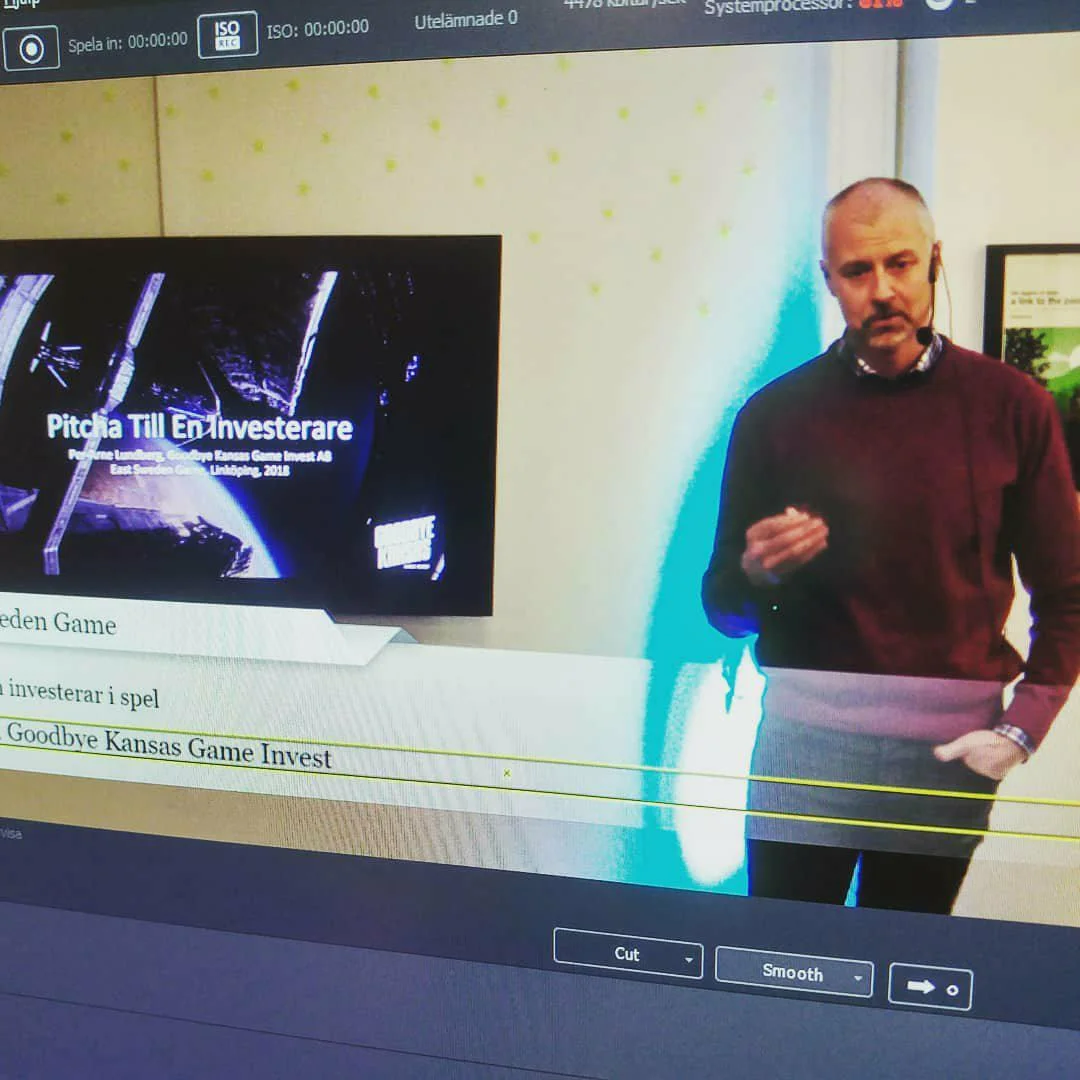
Task: Select the 'Goodbye Kansas Game Invest' title text
Action: click(169, 745)
